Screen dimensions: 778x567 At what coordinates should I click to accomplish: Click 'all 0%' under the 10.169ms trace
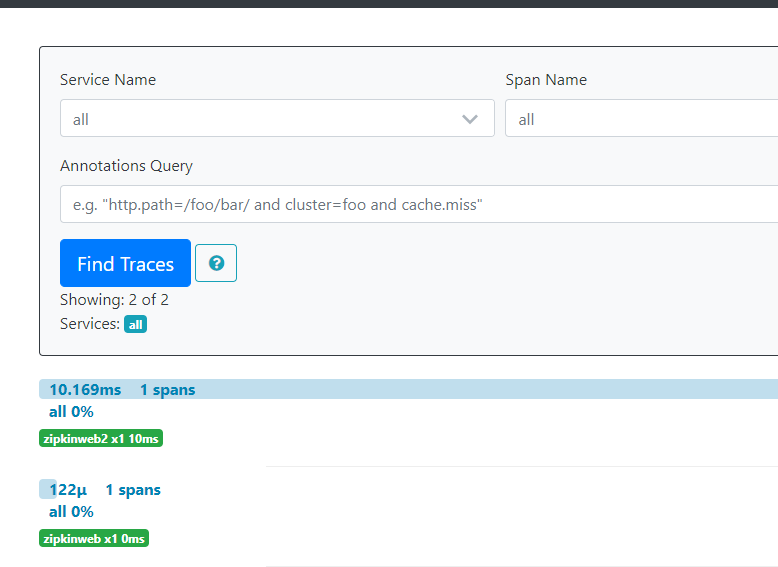click(71, 412)
